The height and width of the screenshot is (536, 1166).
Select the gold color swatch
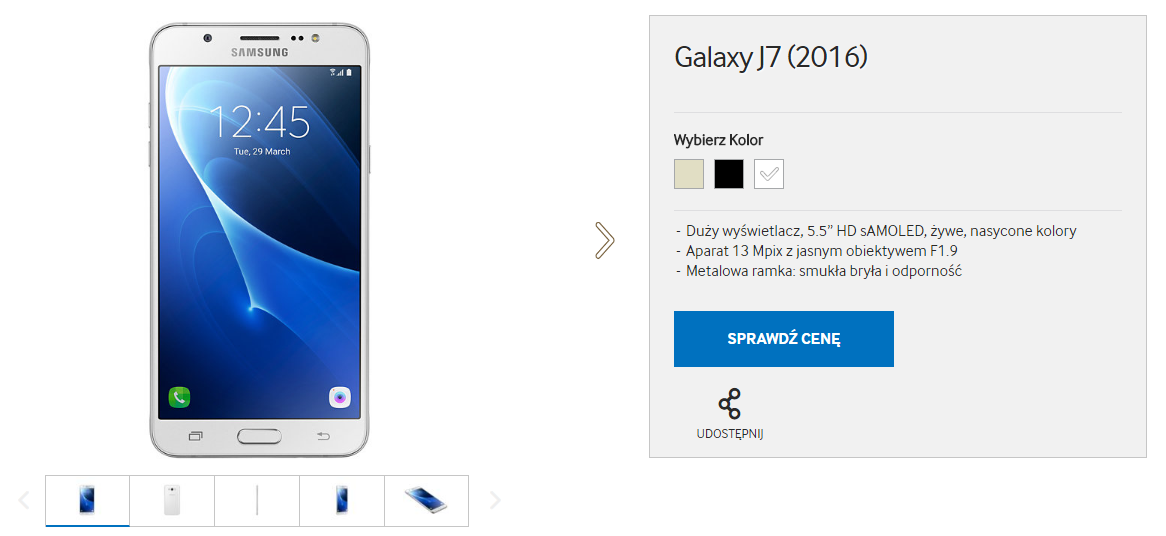pos(689,174)
